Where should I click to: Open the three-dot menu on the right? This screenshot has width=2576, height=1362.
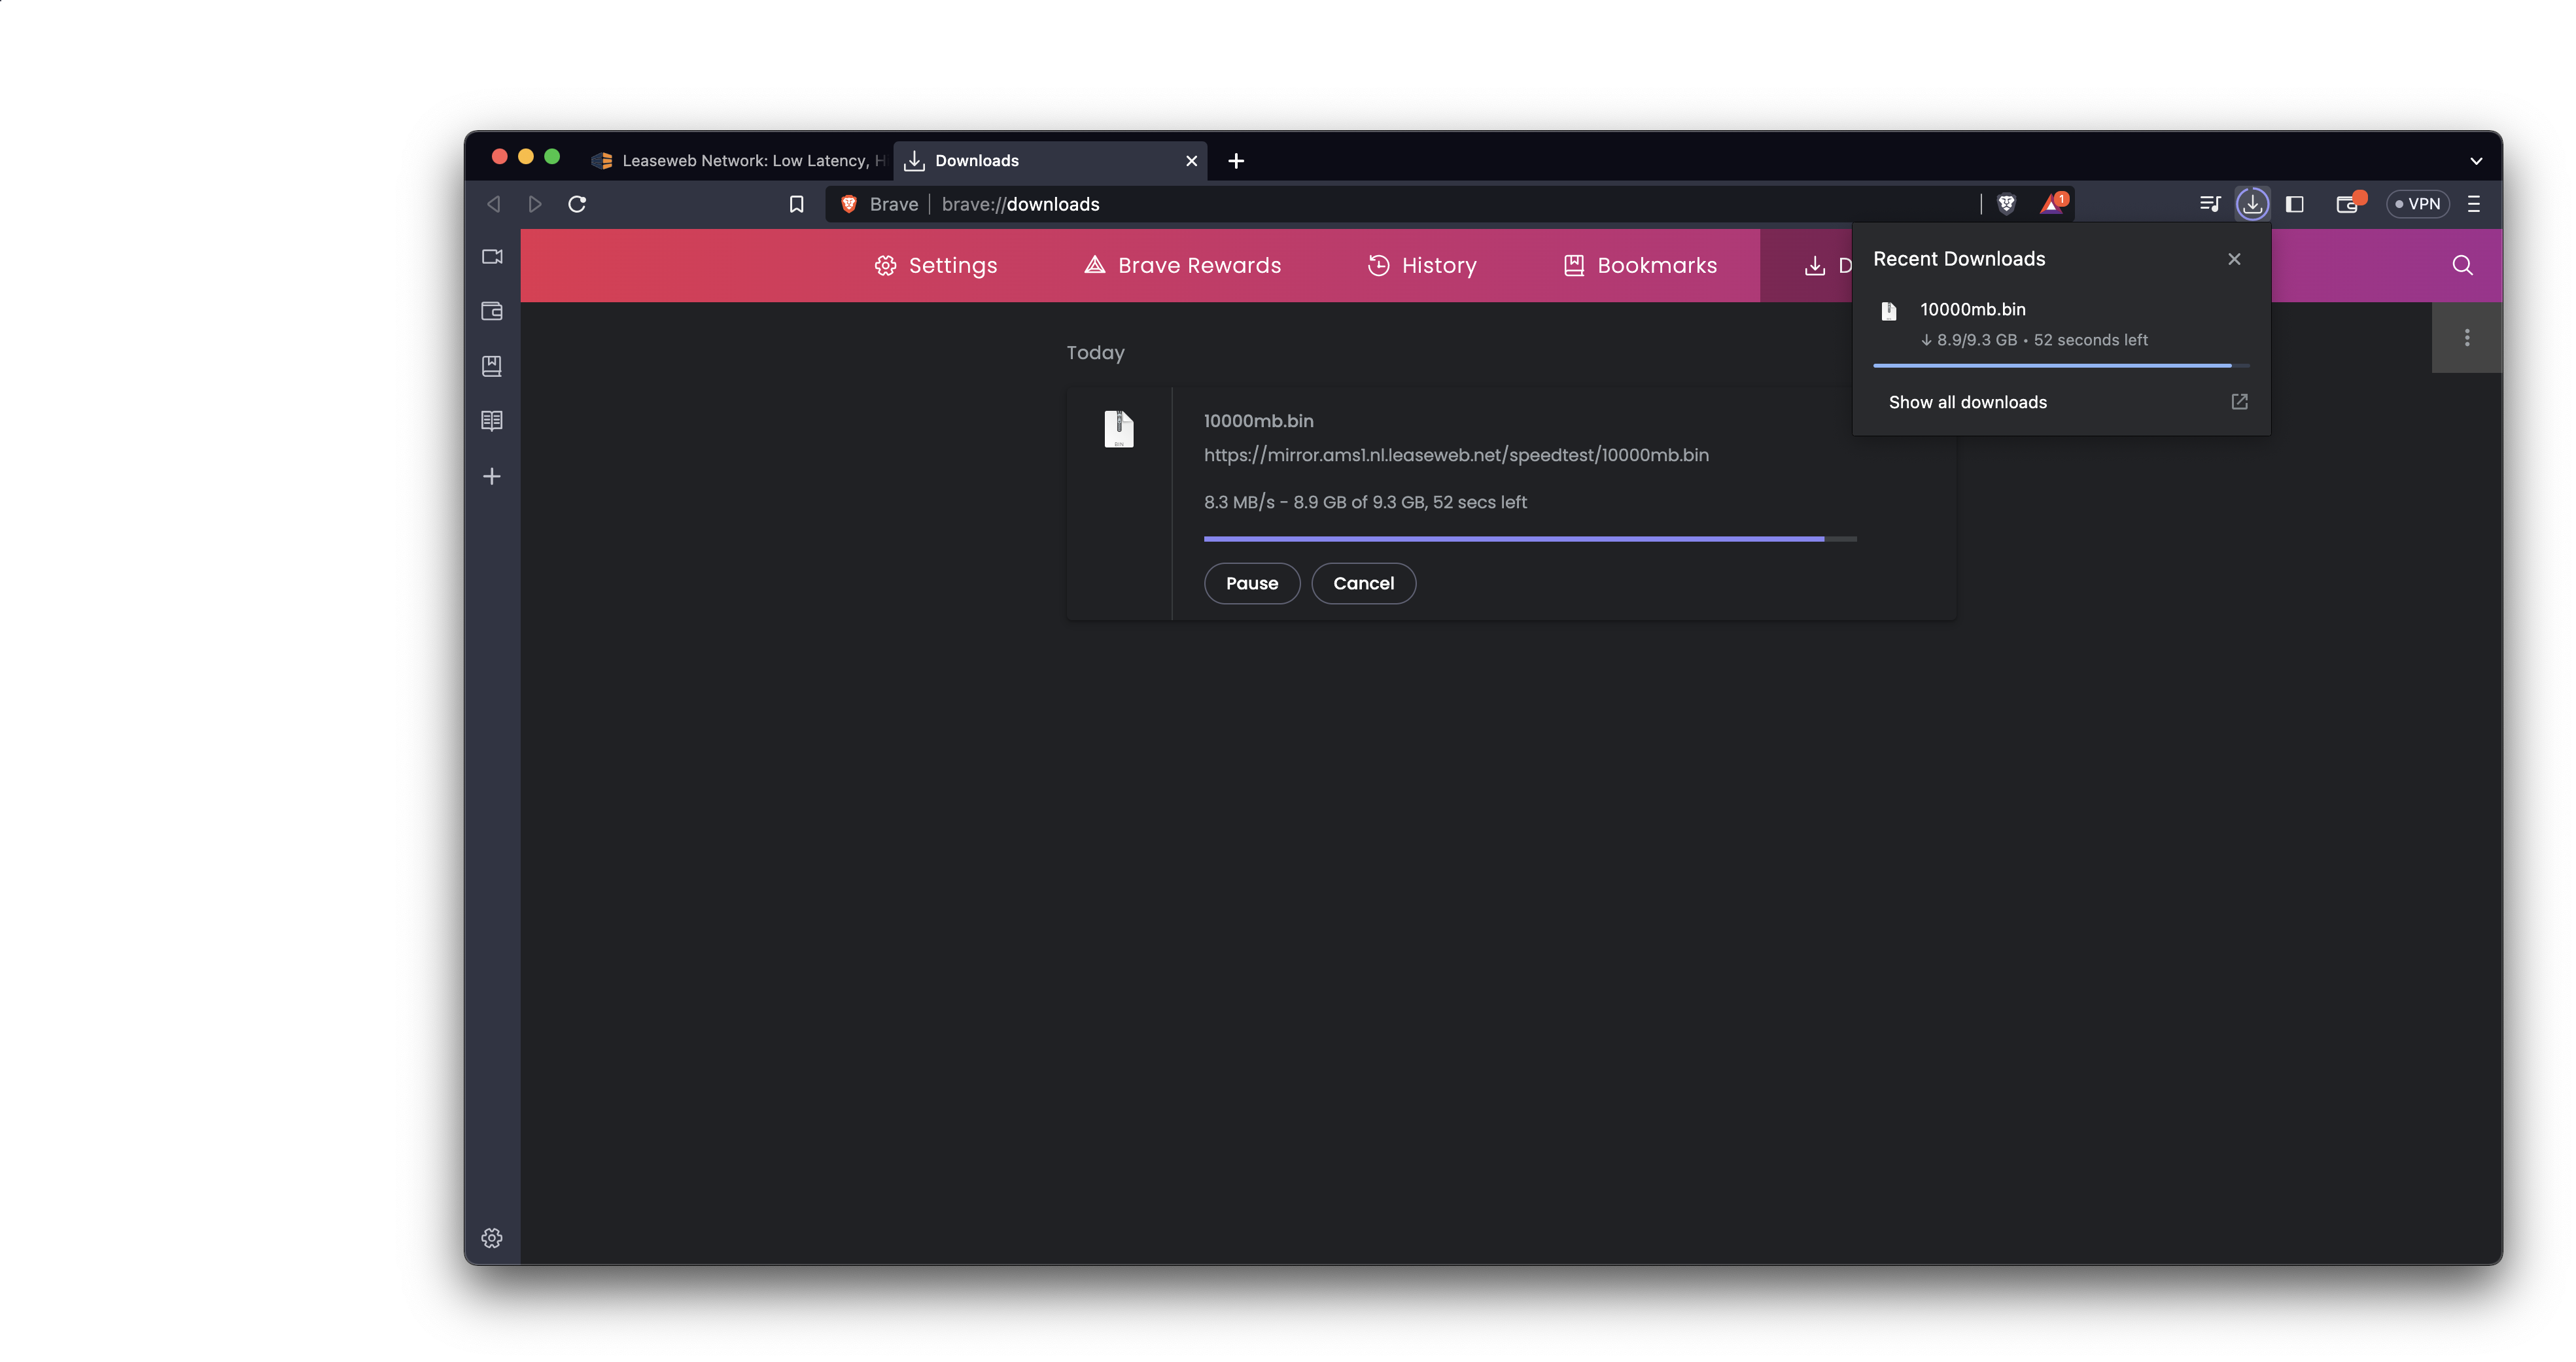pos(2466,337)
